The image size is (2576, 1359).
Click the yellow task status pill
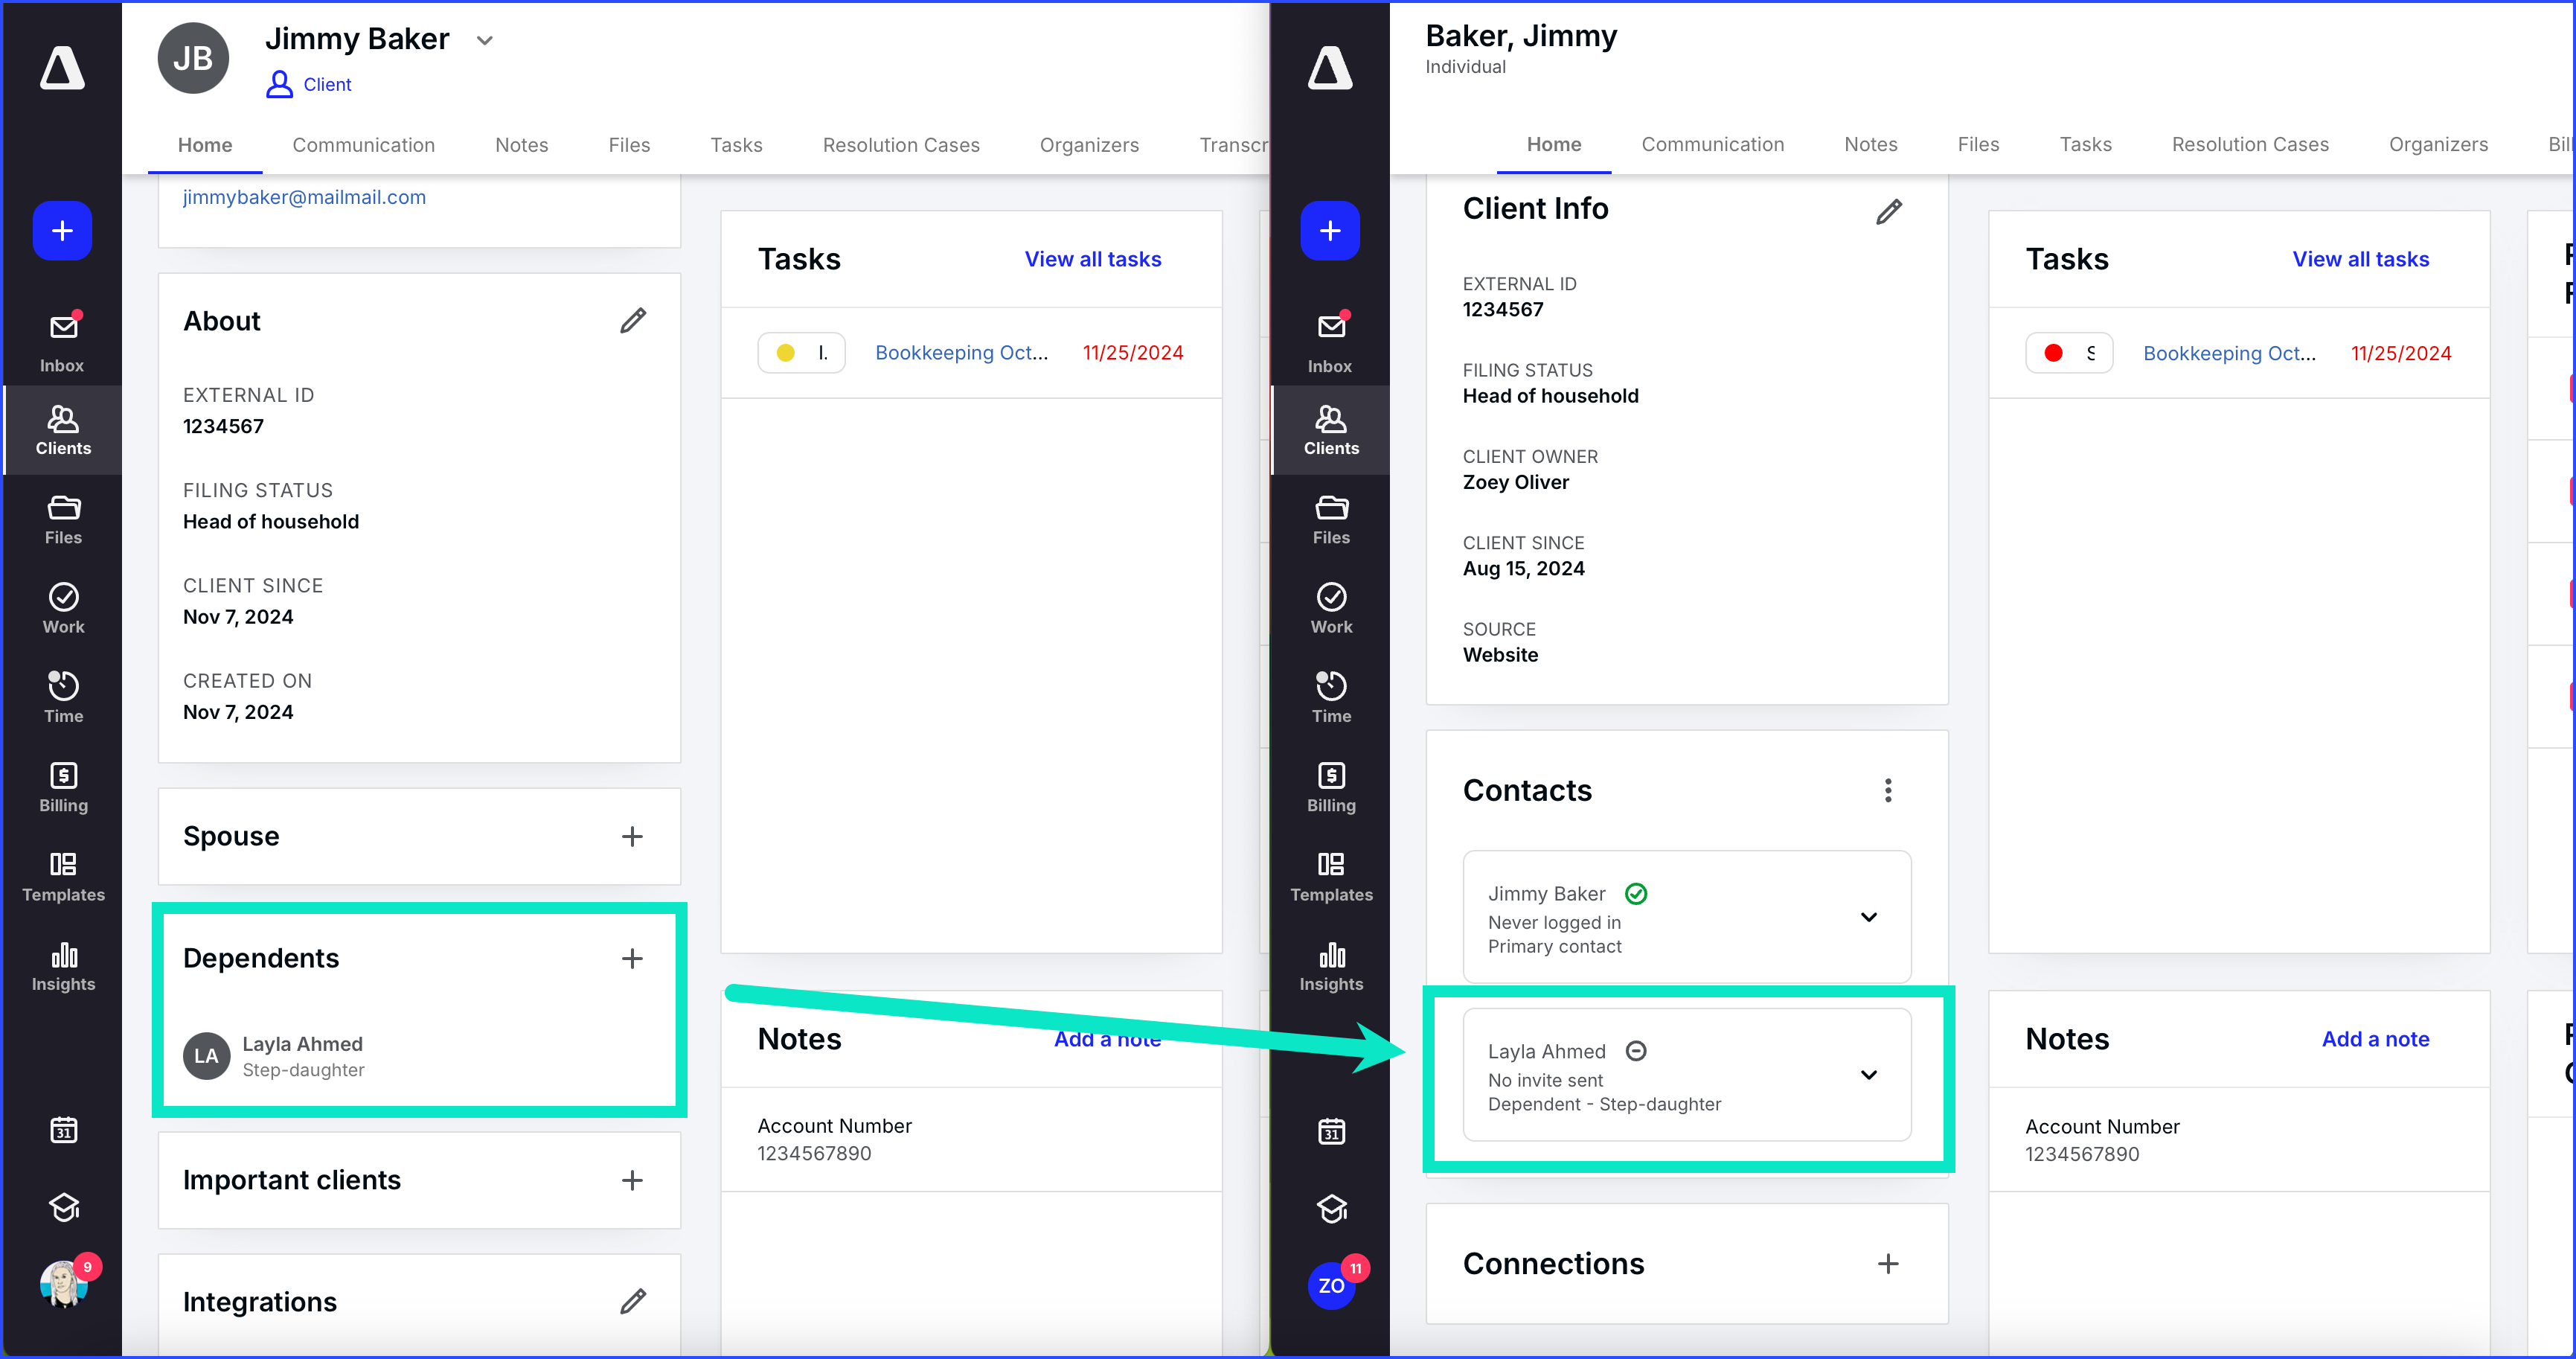pyautogui.click(x=801, y=353)
